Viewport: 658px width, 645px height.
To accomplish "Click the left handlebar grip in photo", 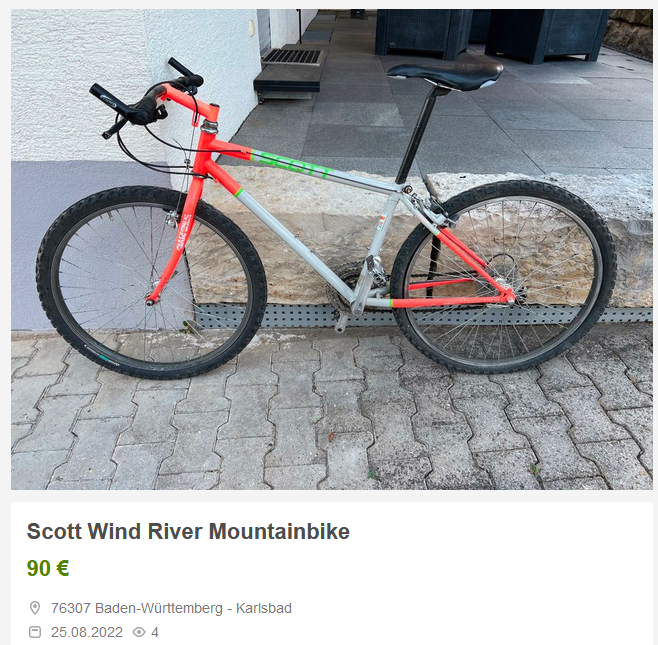I will click(107, 99).
